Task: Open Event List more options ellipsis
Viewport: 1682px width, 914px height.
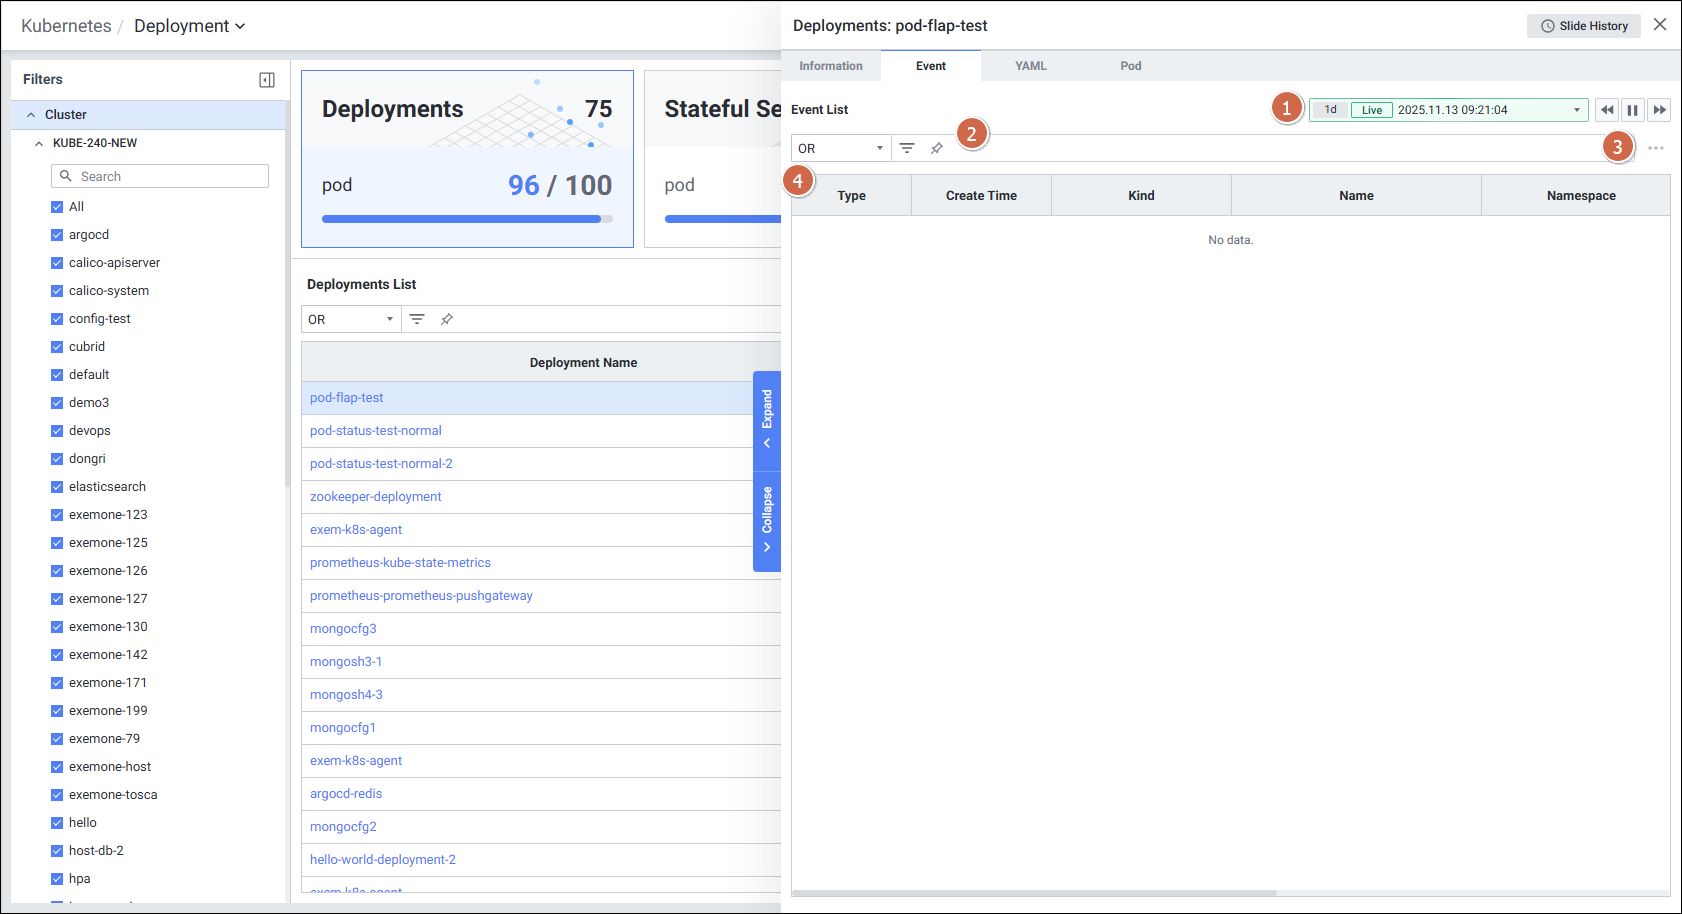Action: click(1656, 148)
